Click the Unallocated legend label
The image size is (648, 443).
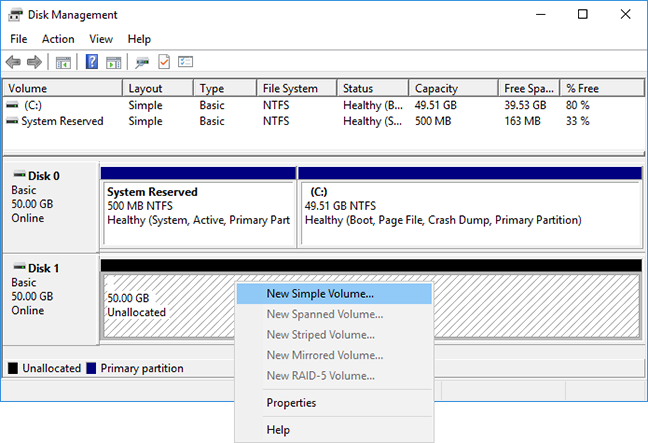(x=52, y=368)
